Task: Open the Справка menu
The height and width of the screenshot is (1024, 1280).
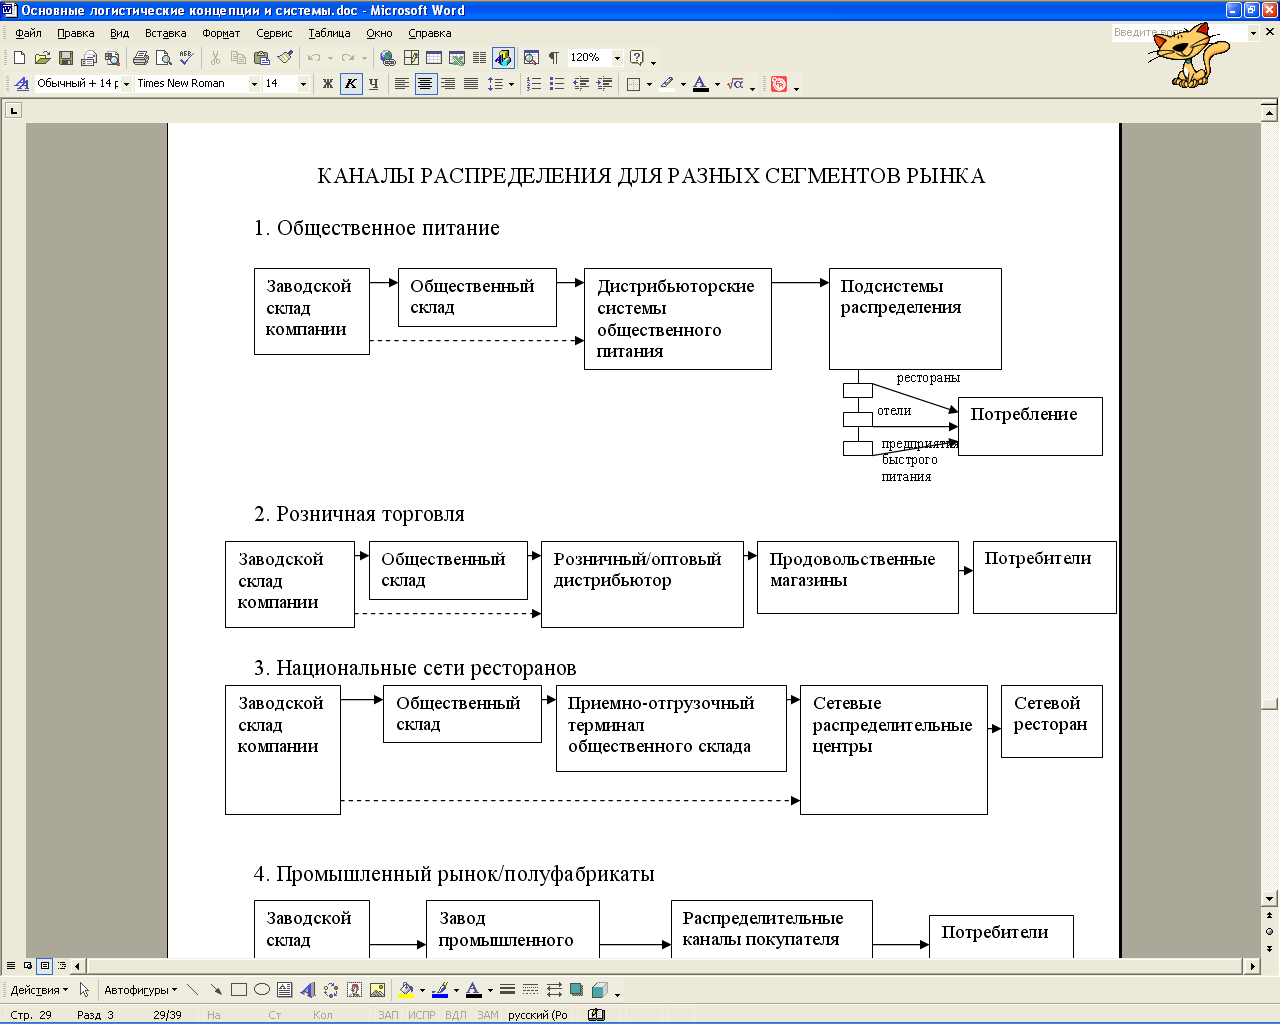Action: tap(429, 33)
